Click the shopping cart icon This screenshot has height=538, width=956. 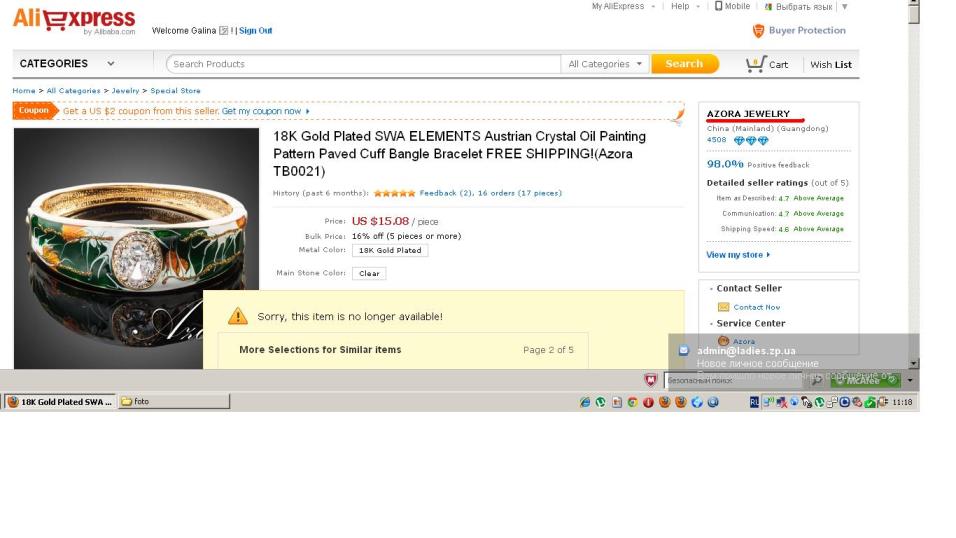755,64
